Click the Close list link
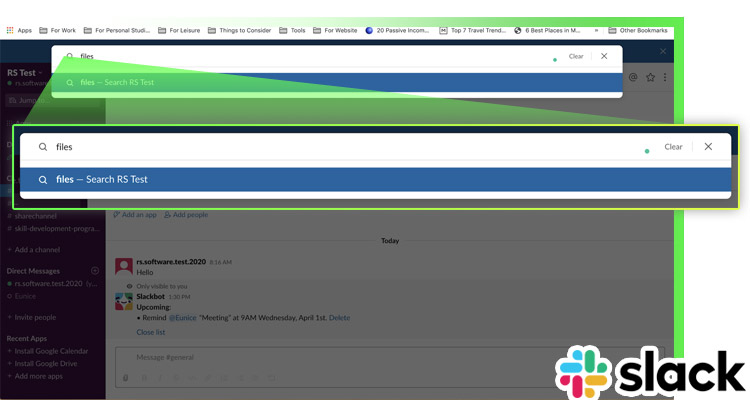Image resolution: width=750 pixels, height=400 pixels. point(151,332)
